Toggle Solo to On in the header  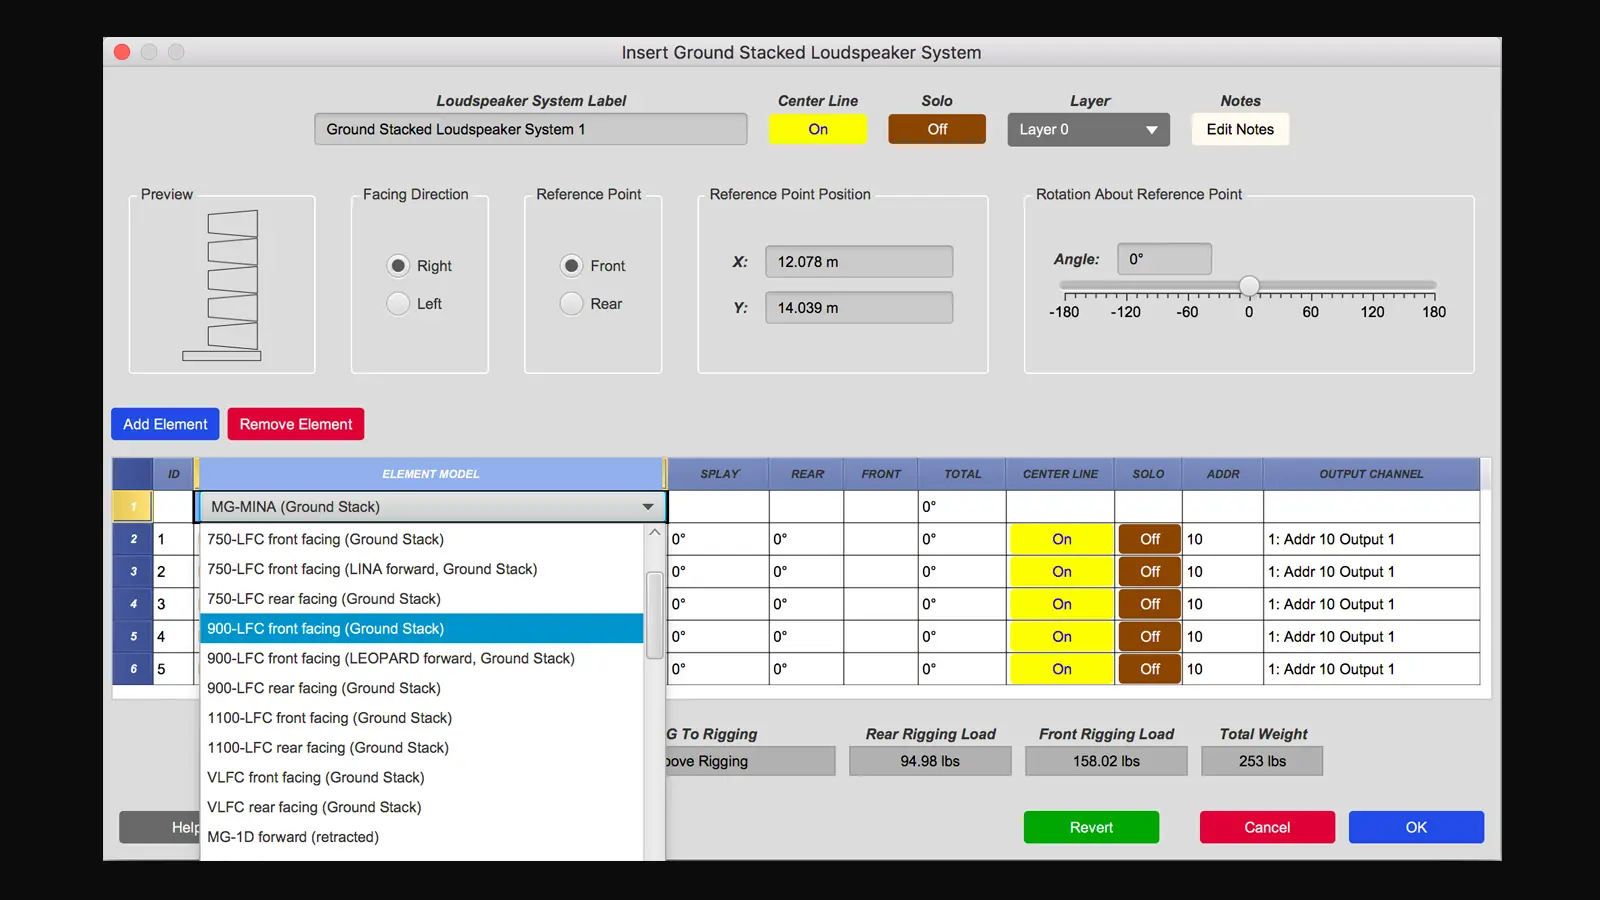coord(936,129)
